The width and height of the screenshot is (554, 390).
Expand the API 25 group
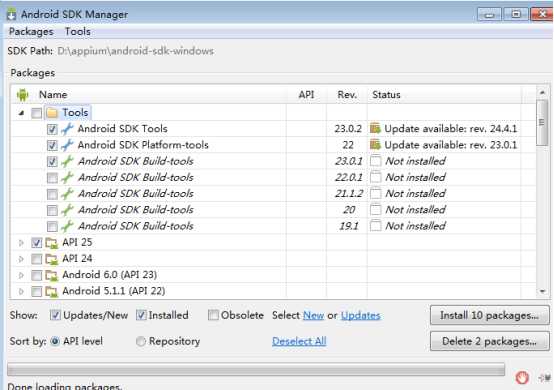pos(21,243)
